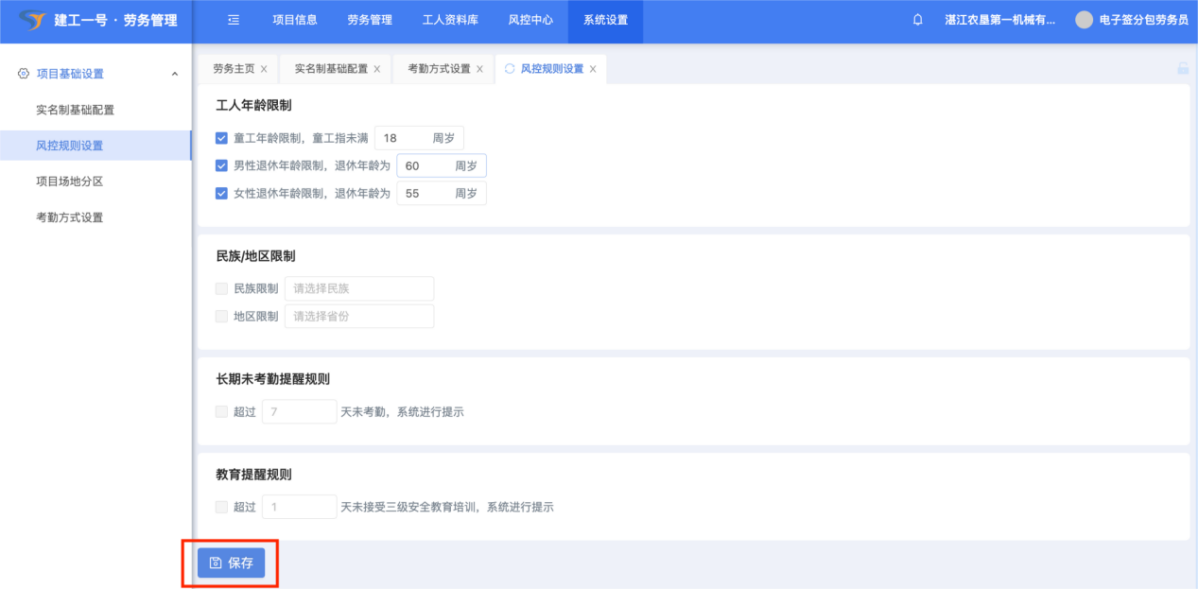Viewport: 1198px width, 589px height.
Task: Click the female retirement age input field
Action: point(425,193)
